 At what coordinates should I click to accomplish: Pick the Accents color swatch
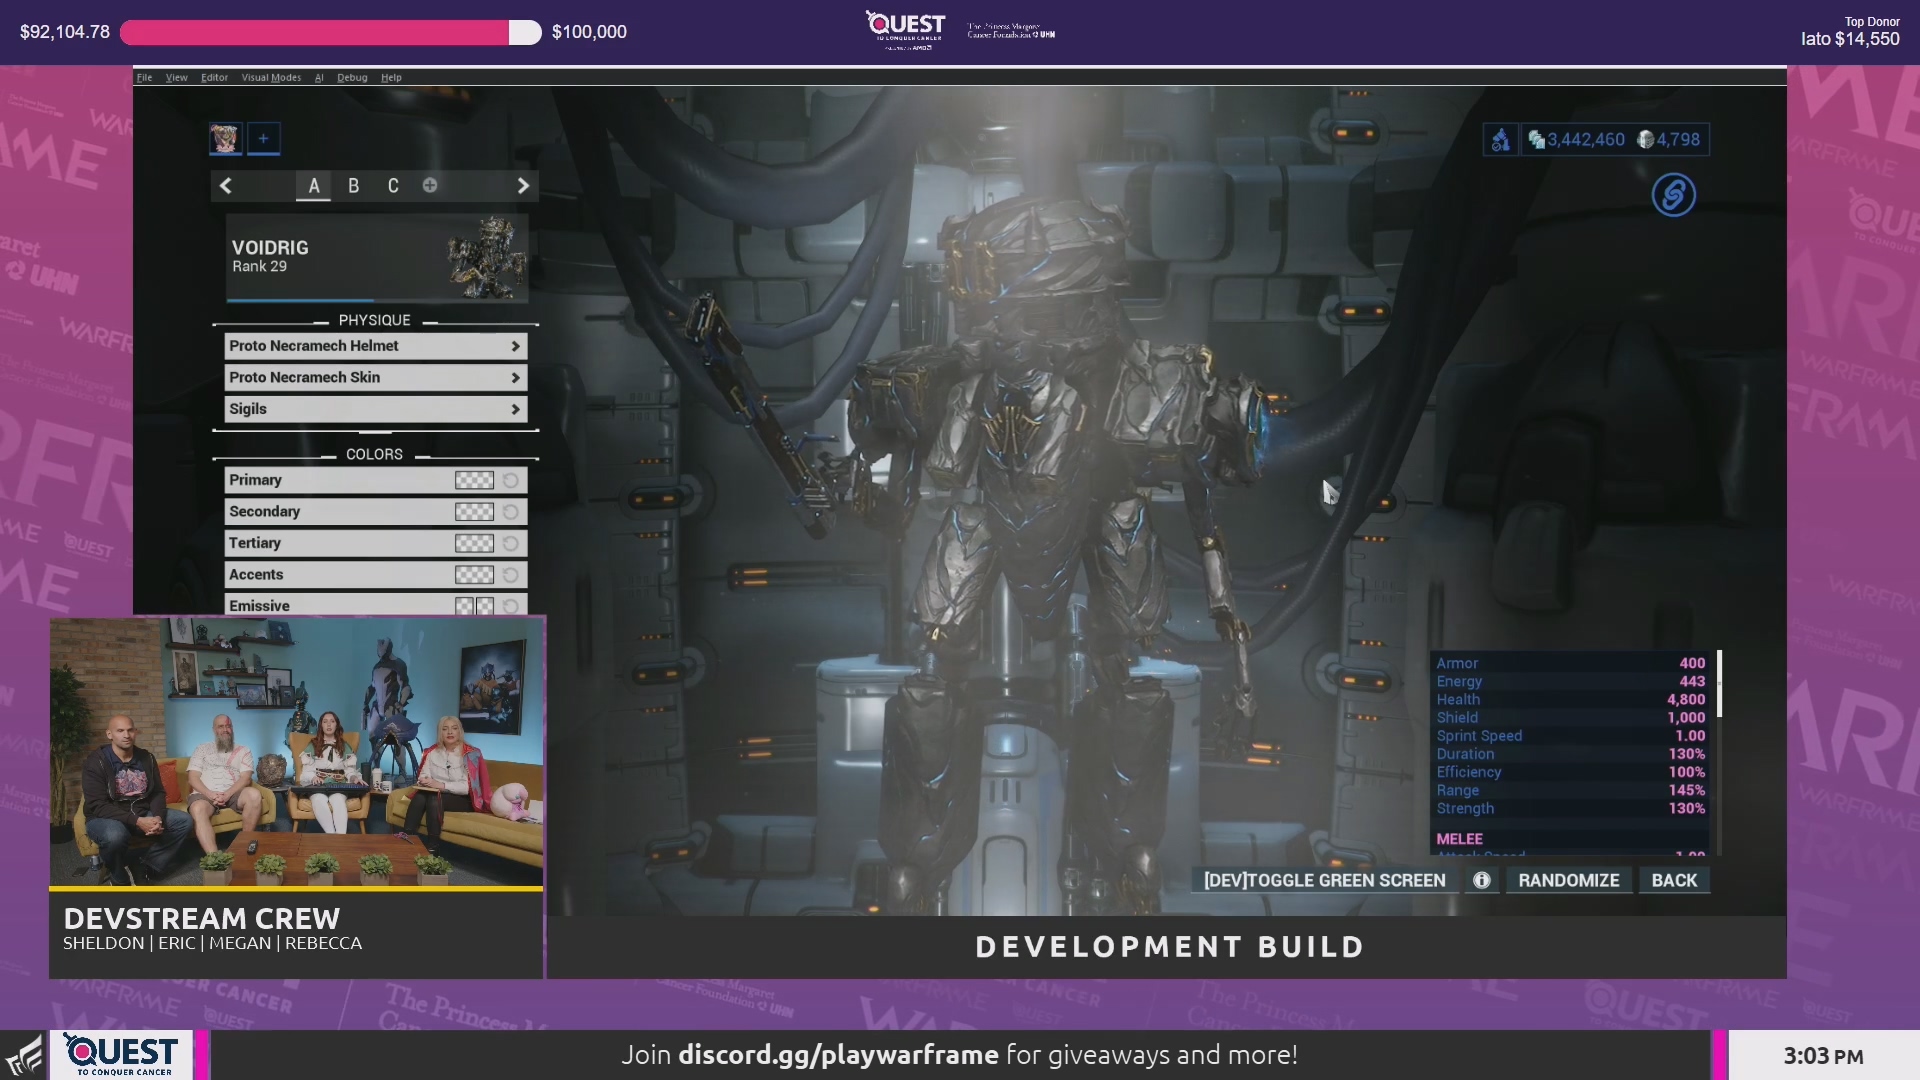pos(474,575)
